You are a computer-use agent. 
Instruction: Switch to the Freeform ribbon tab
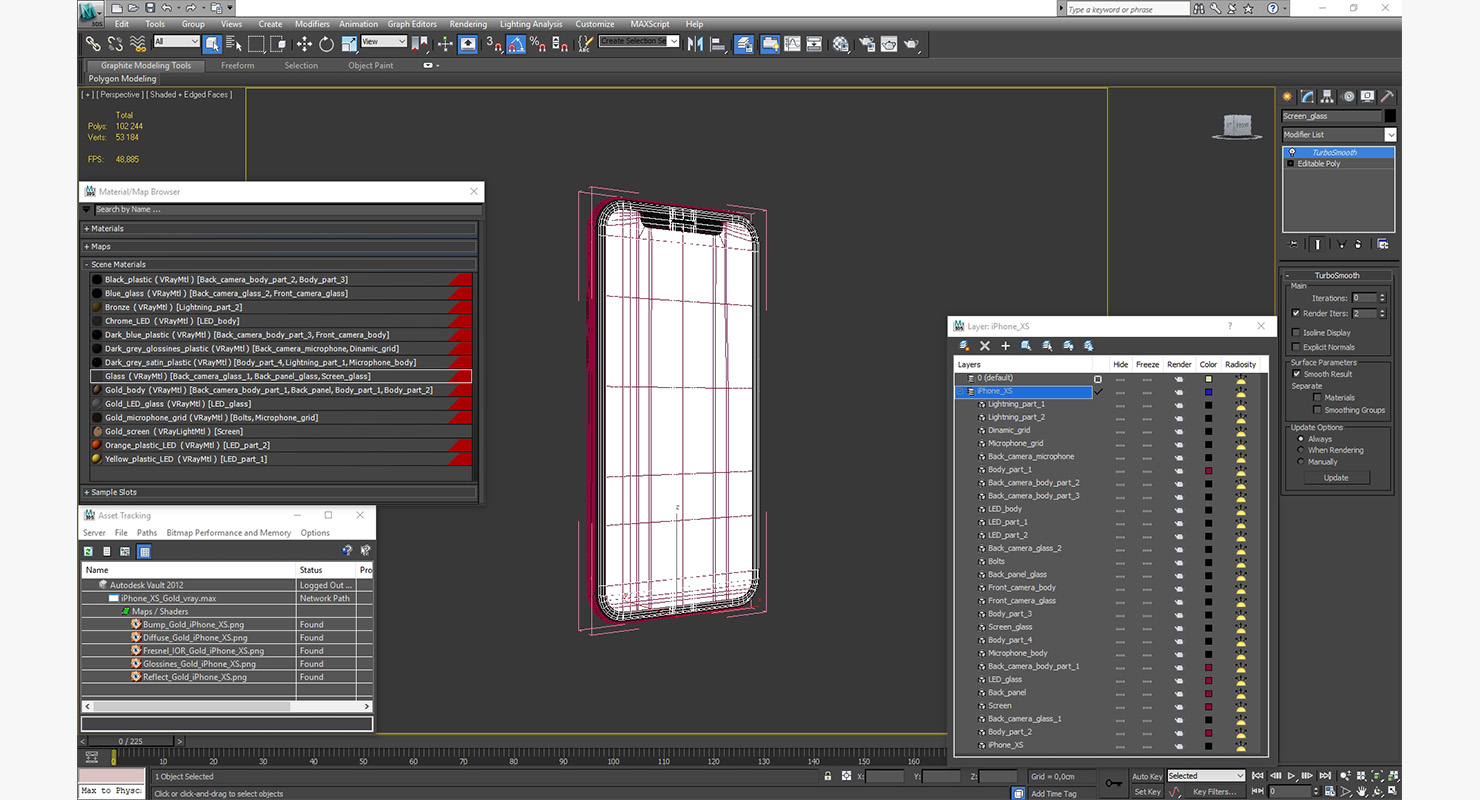pyautogui.click(x=237, y=66)
